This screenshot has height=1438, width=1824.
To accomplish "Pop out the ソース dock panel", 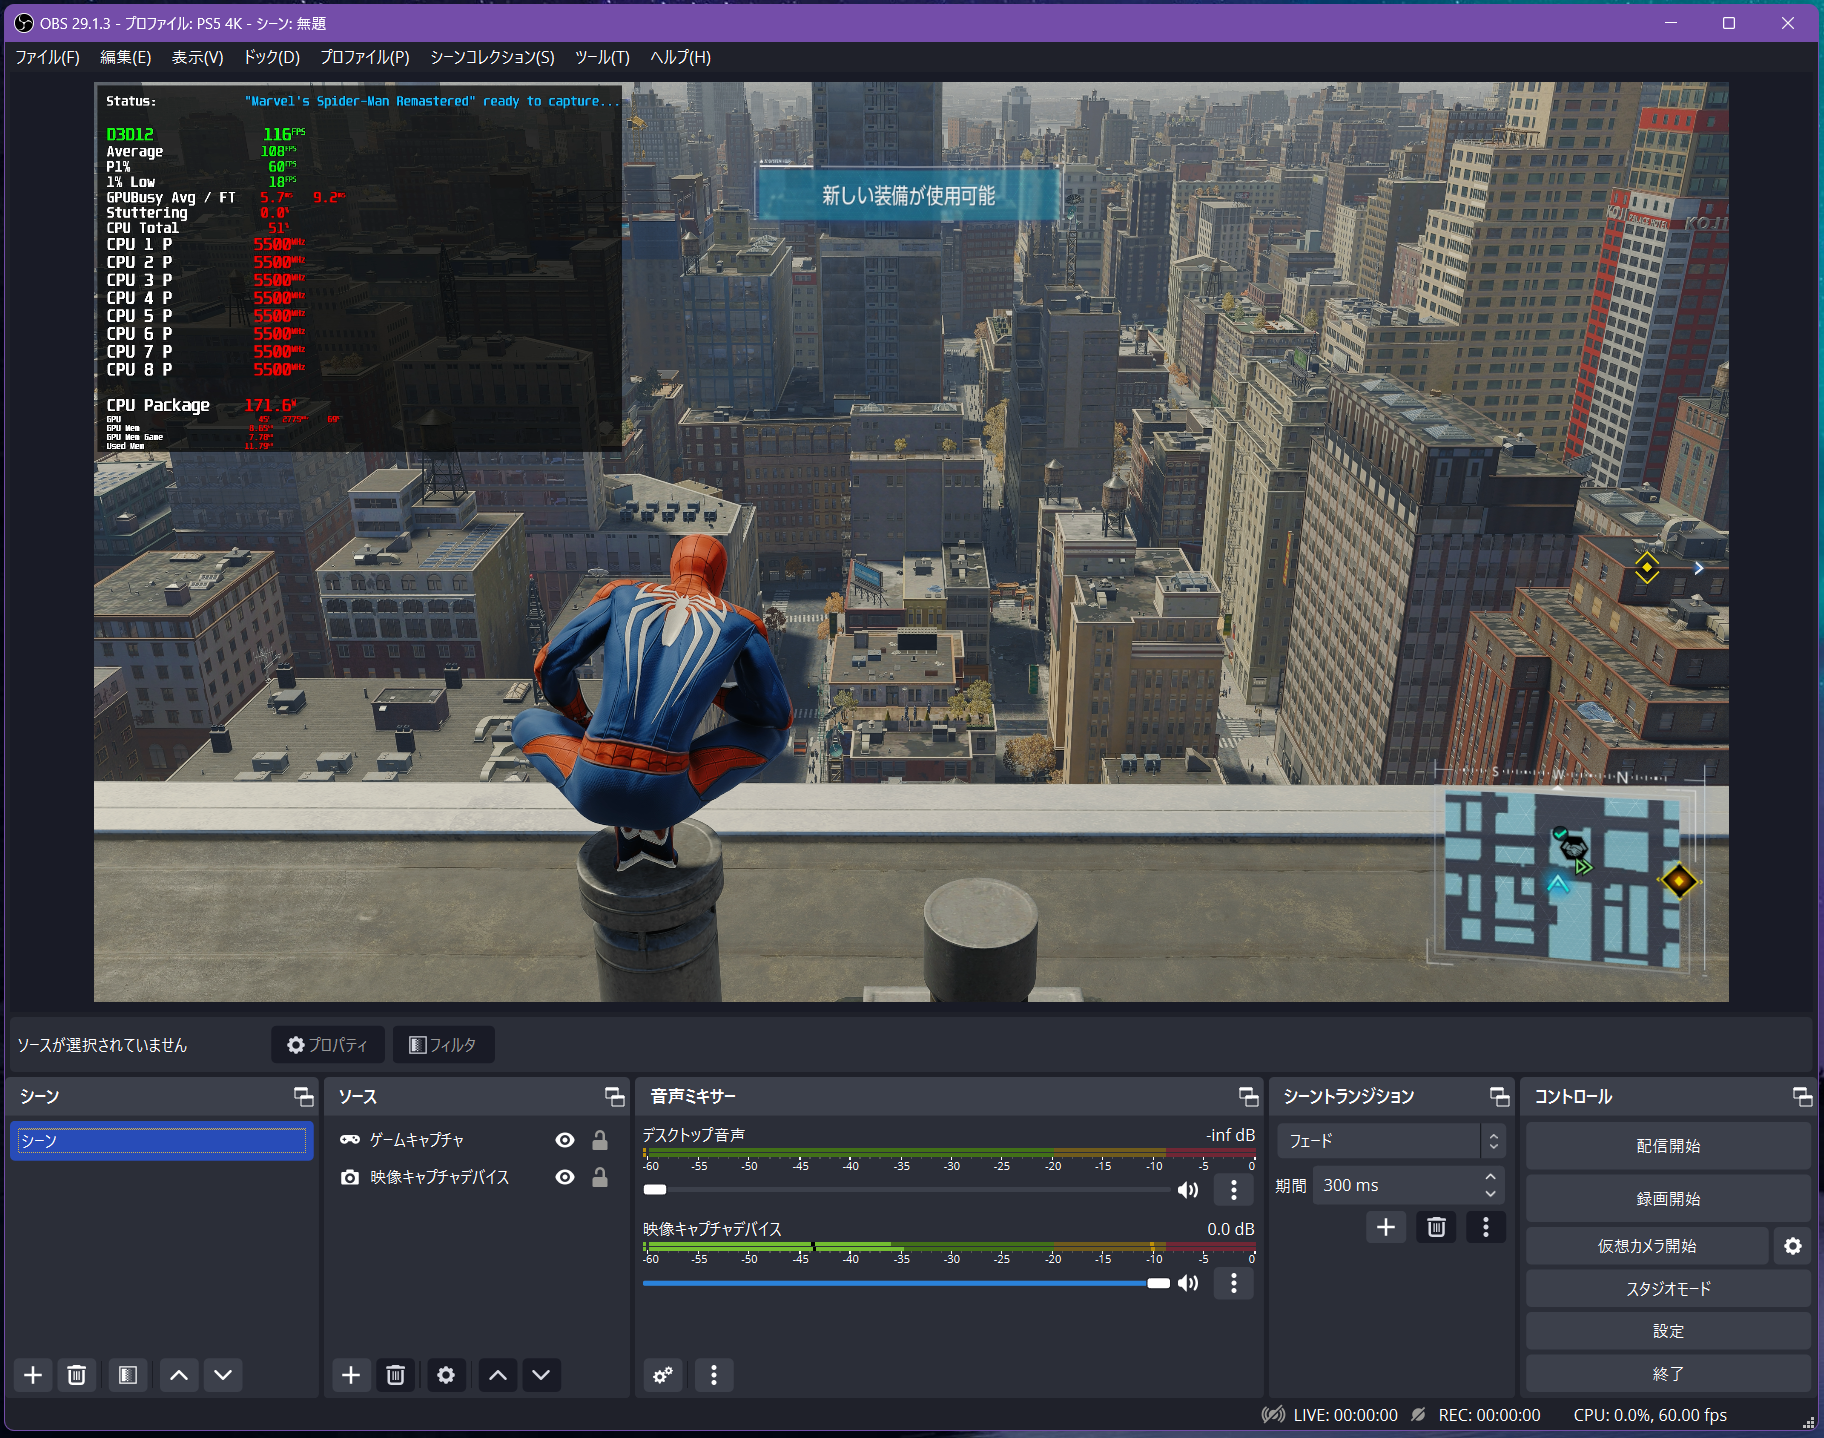I will click(x=614, y=1097).
